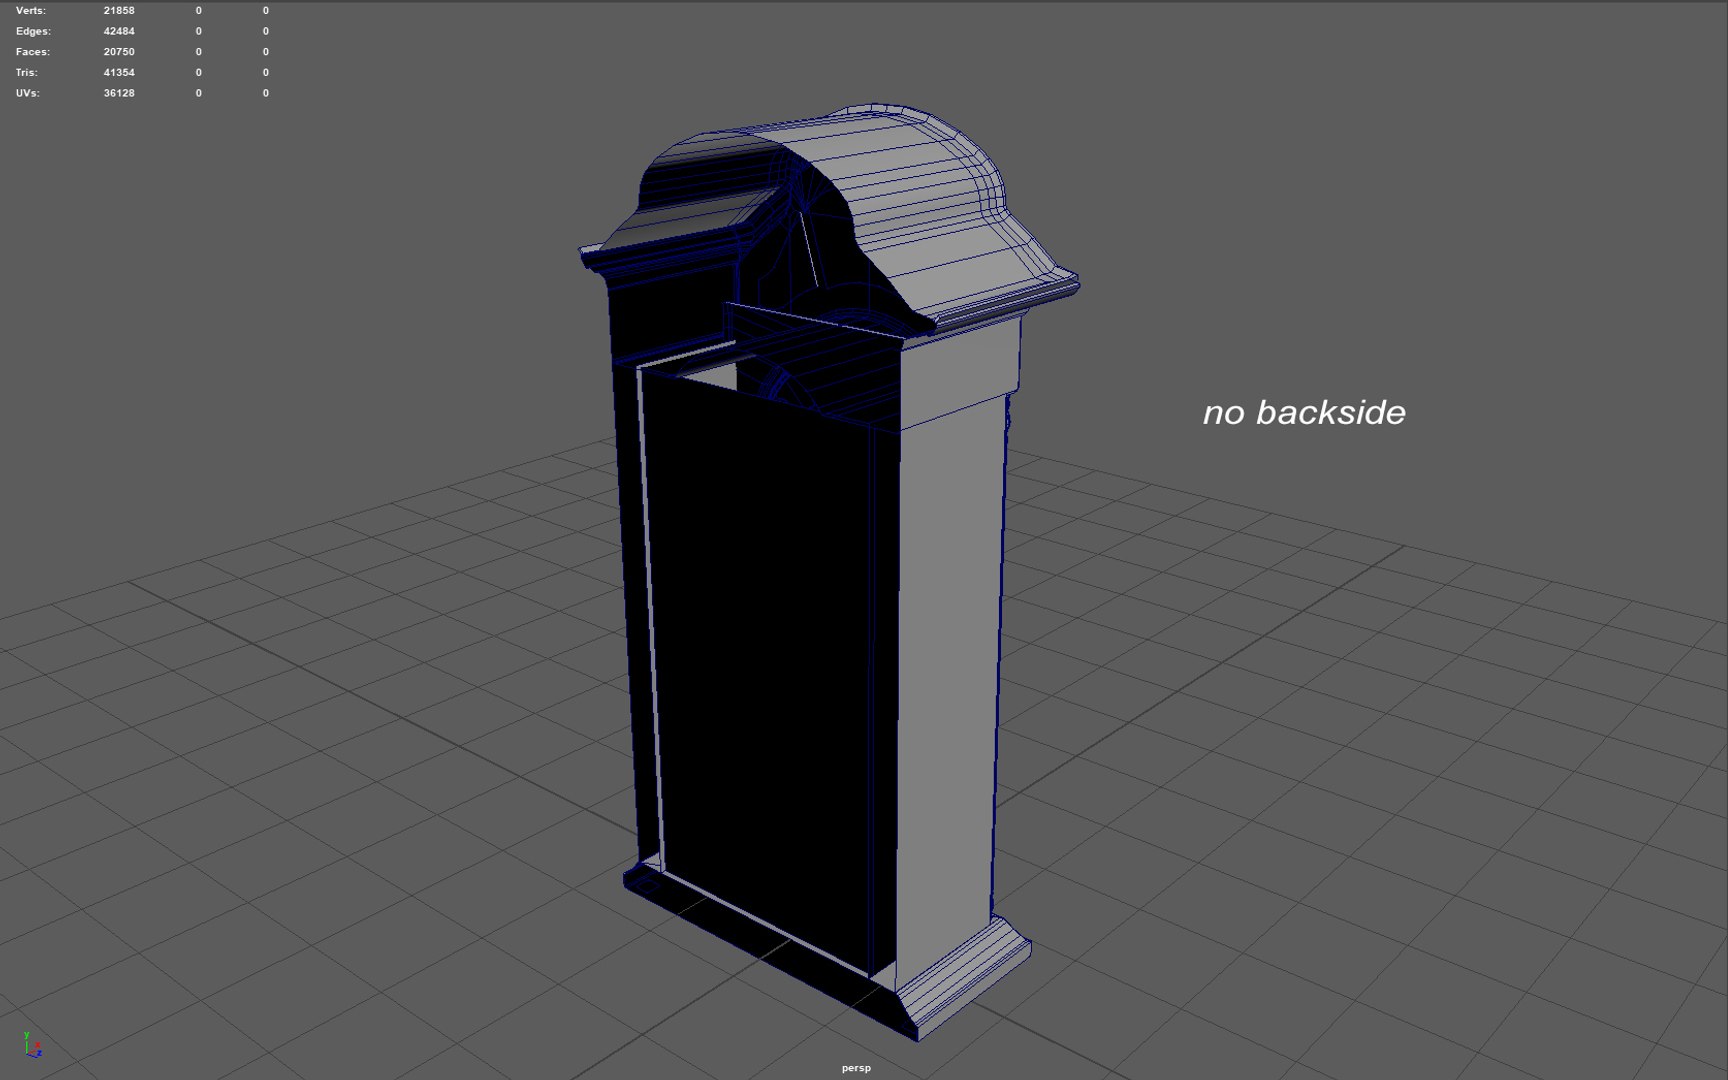Click the UVs count value 36128
The width and height of the screenshot is (1728, 1080).
pos(119,93)
